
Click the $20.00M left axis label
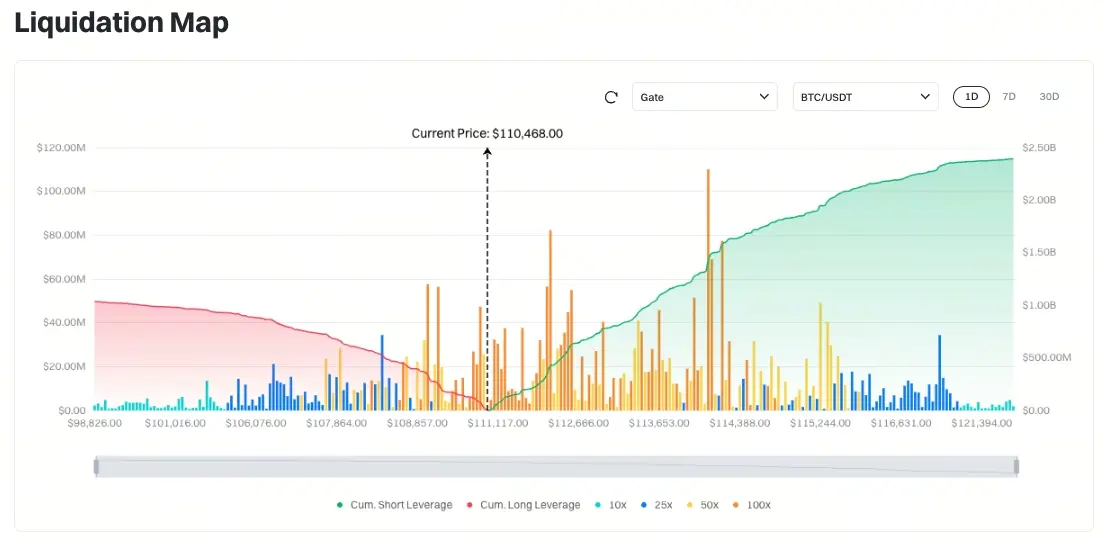coord(63,366)
